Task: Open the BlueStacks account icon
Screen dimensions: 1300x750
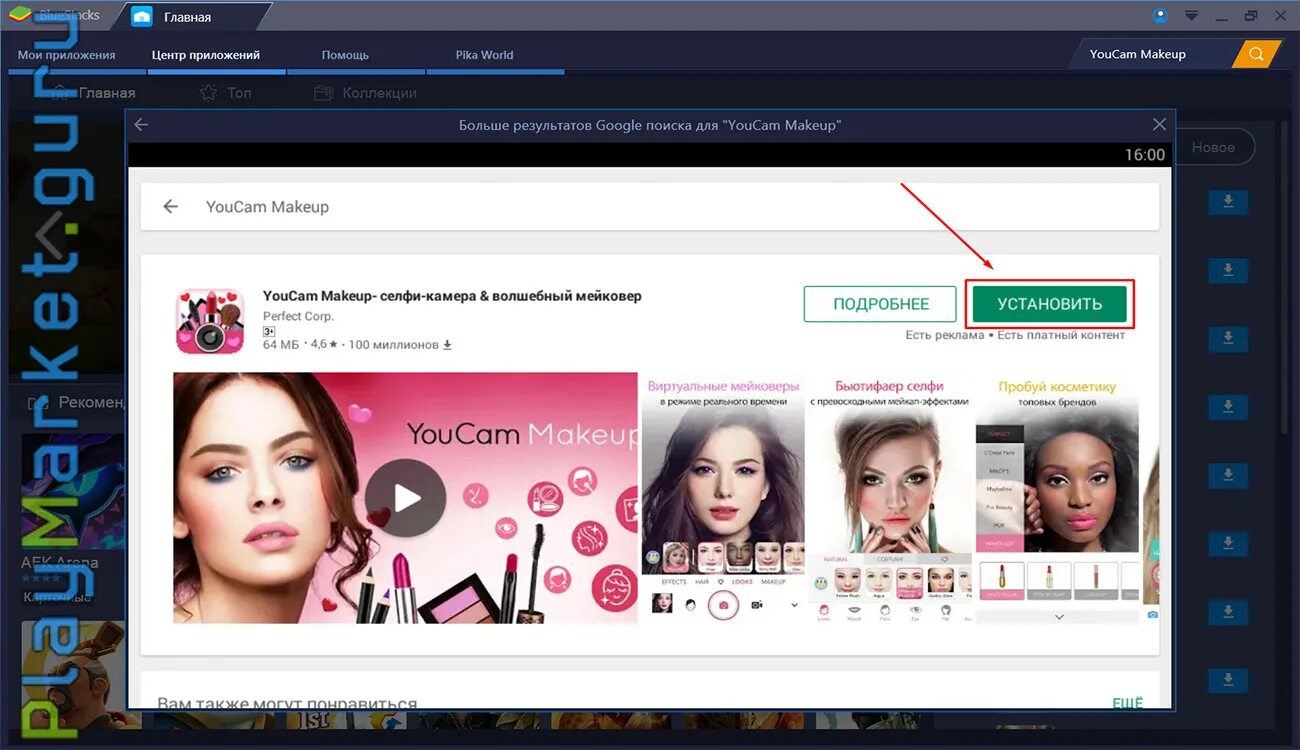Action: coord(1160,15)
